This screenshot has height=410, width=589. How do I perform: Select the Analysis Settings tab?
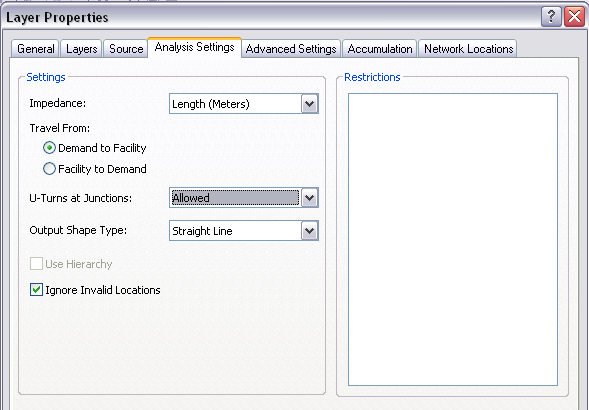point(194,47)
